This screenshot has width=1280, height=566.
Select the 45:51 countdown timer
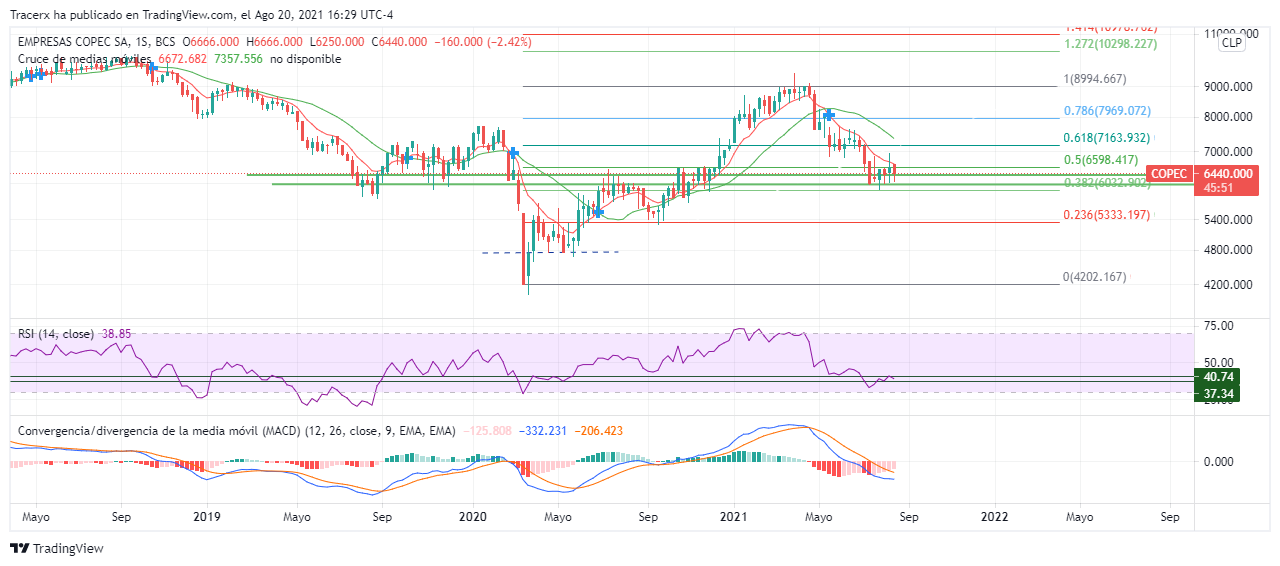click(x=1217, y=188)
